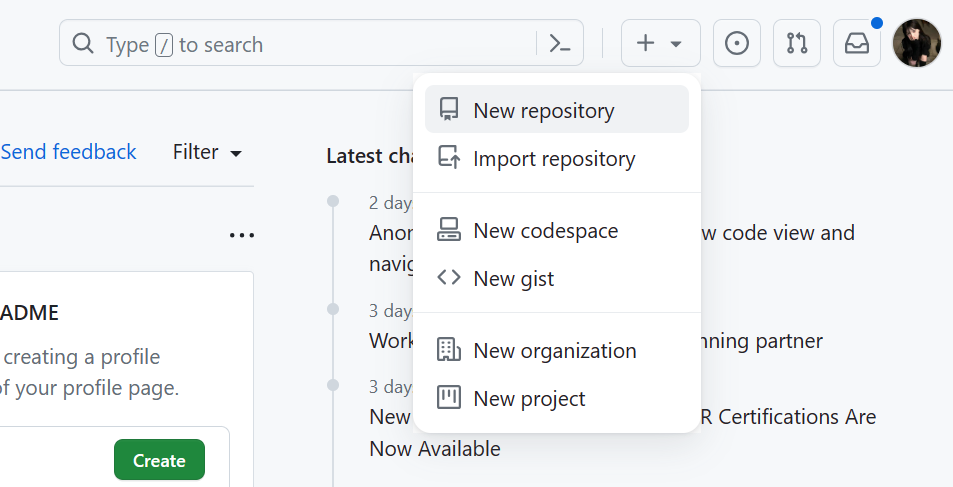Choose New gist menu entry
Image resolution: width=953 pixels, height=487 pixels.
point(513,278)
